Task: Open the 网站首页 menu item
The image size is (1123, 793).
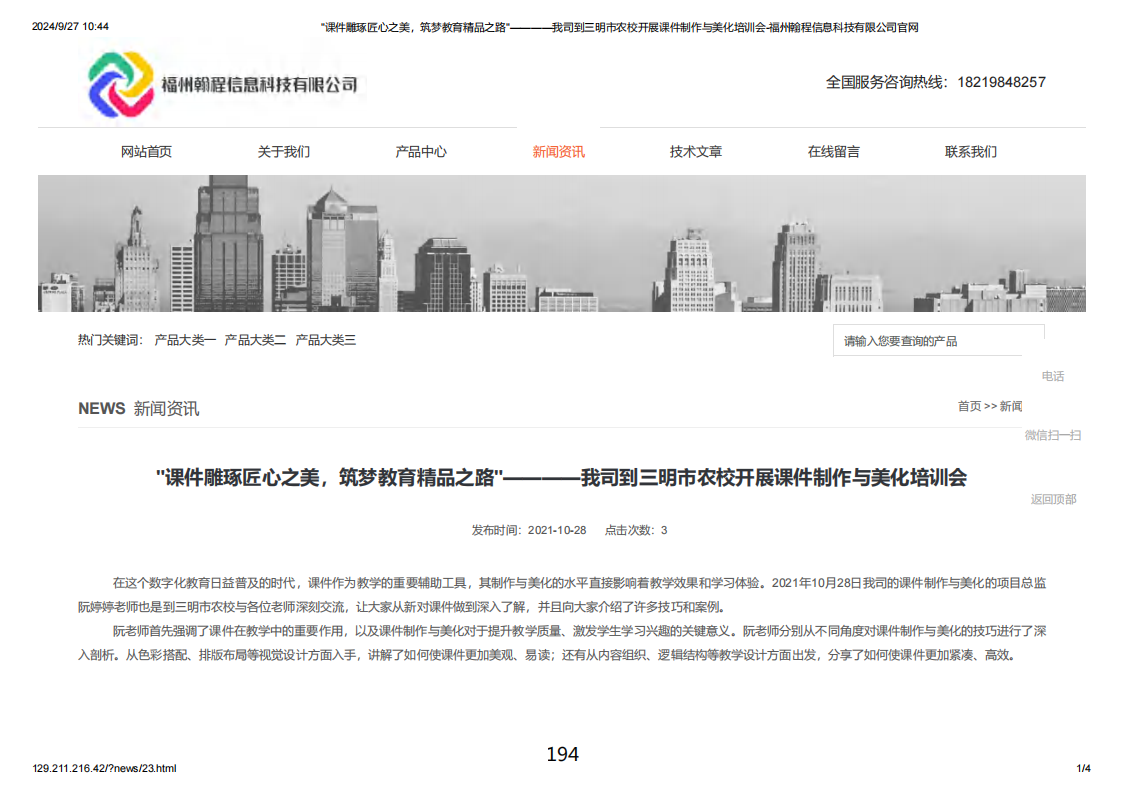Action: coord(146,152)
